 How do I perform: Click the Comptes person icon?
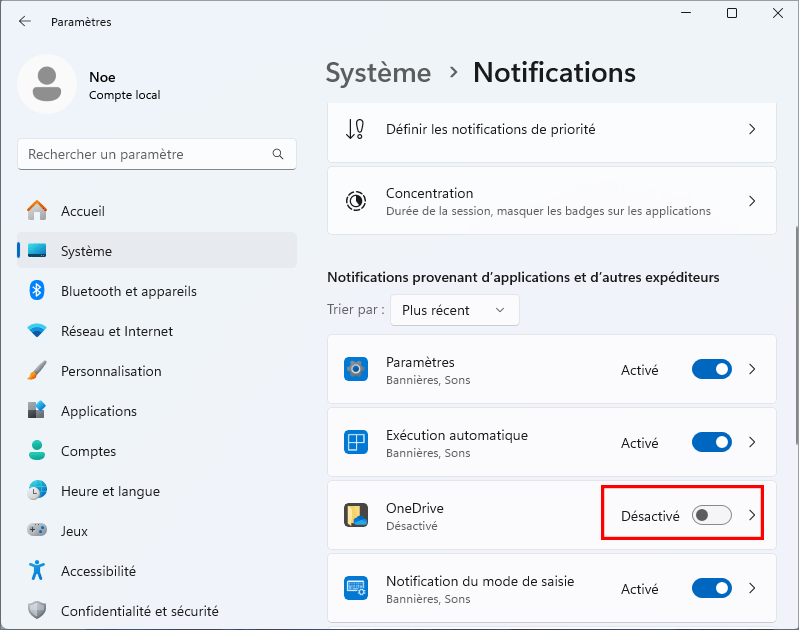(37, 451)
